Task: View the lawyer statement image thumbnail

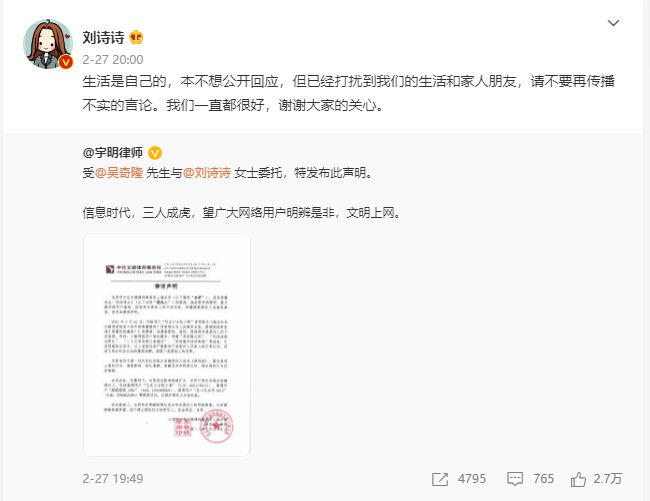Action: coord(167,345)
